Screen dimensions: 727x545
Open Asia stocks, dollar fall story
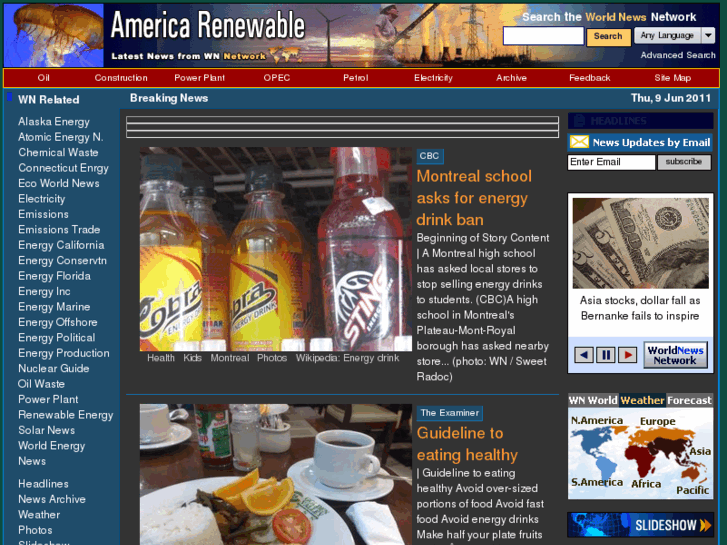[x=640, y=308]
